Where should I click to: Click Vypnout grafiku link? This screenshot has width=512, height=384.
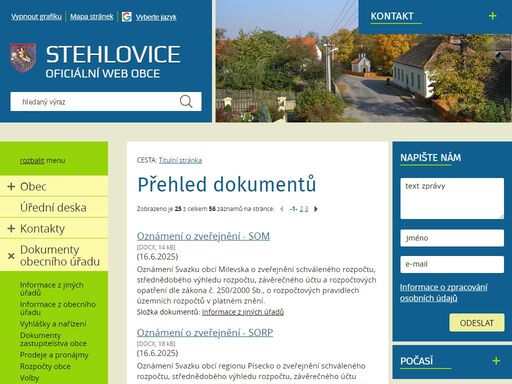click(x=36, y=17)
